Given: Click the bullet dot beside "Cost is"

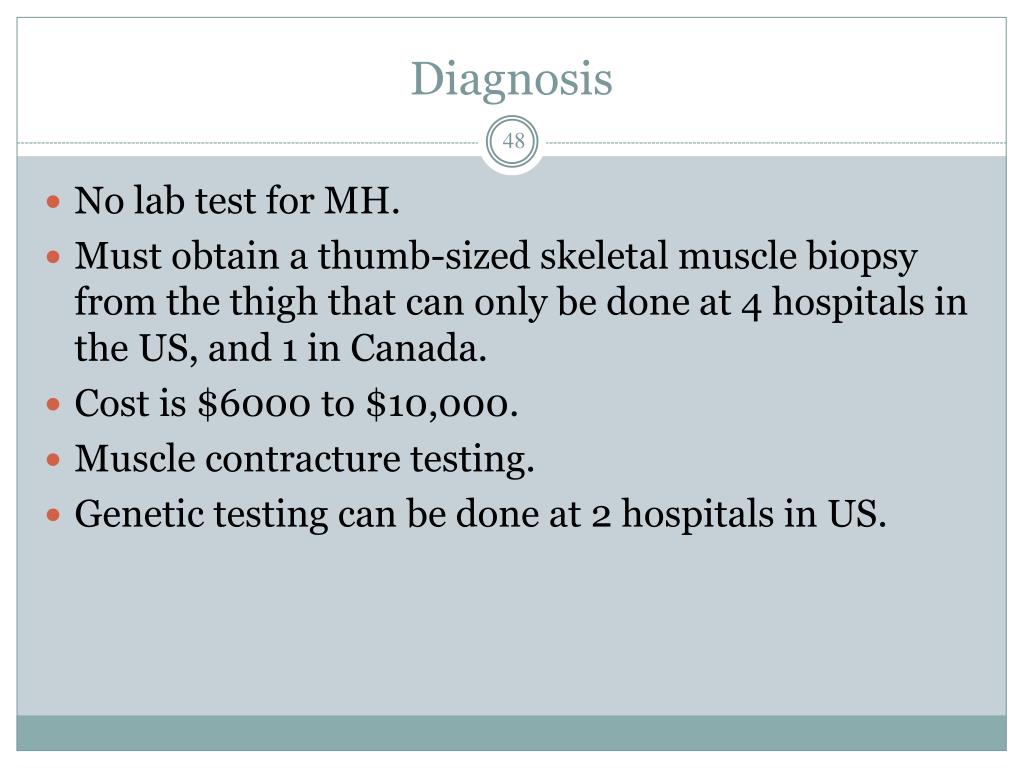Looking at the screenshot, I should pyautogui.click(x=56, y=405).
